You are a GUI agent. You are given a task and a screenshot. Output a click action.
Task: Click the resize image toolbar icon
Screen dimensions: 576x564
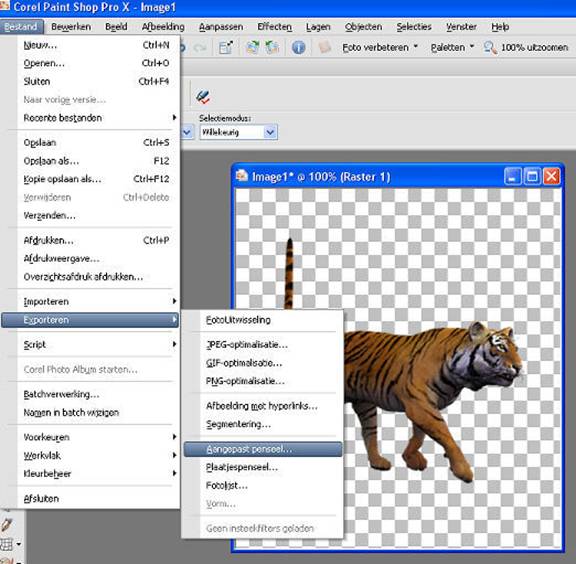226,47
